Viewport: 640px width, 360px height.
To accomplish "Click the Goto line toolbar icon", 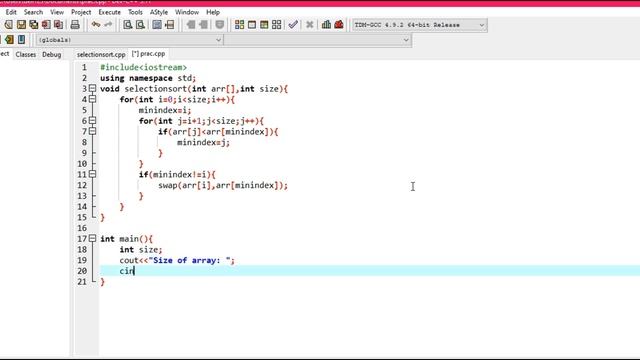I will click(x=169, y=25).
